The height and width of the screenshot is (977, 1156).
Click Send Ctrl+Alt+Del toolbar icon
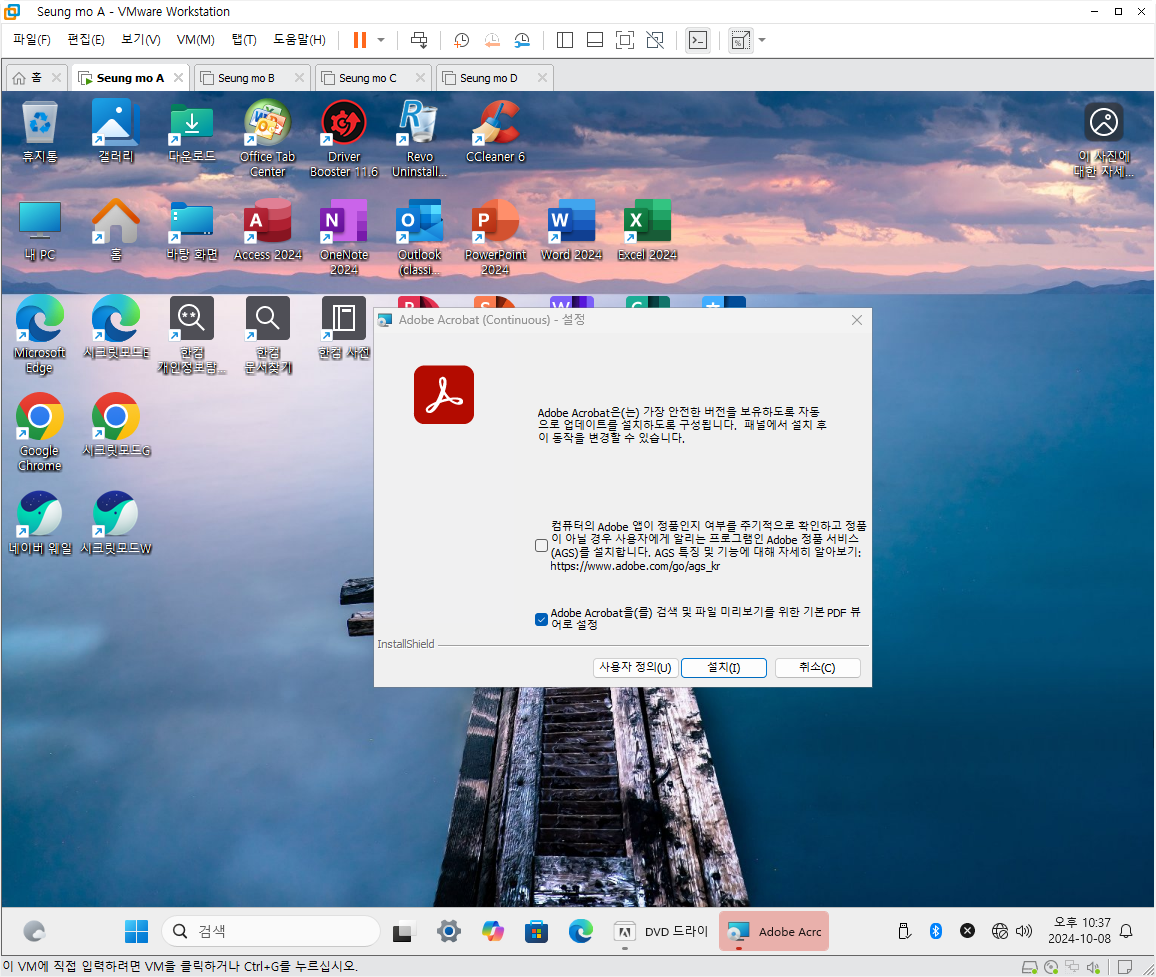coord(419,40)
